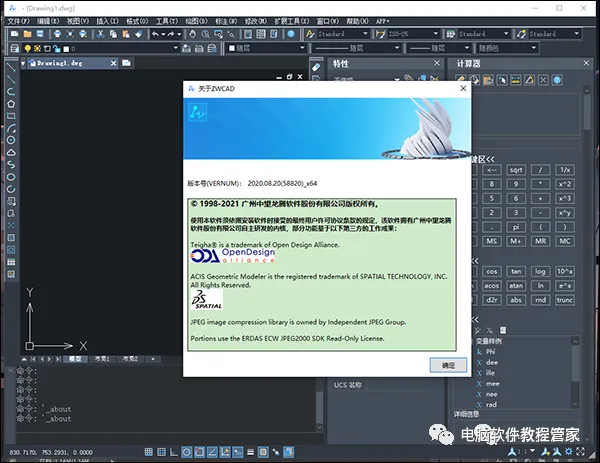Open the ISO-25 dimension style dropdown
600x463 pixels.
pyautogui.click(x=412, y=34)
